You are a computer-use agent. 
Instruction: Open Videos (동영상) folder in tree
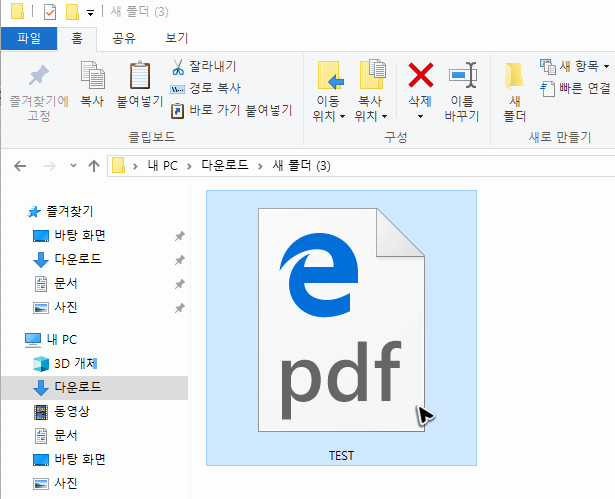[x=62, y=412]
